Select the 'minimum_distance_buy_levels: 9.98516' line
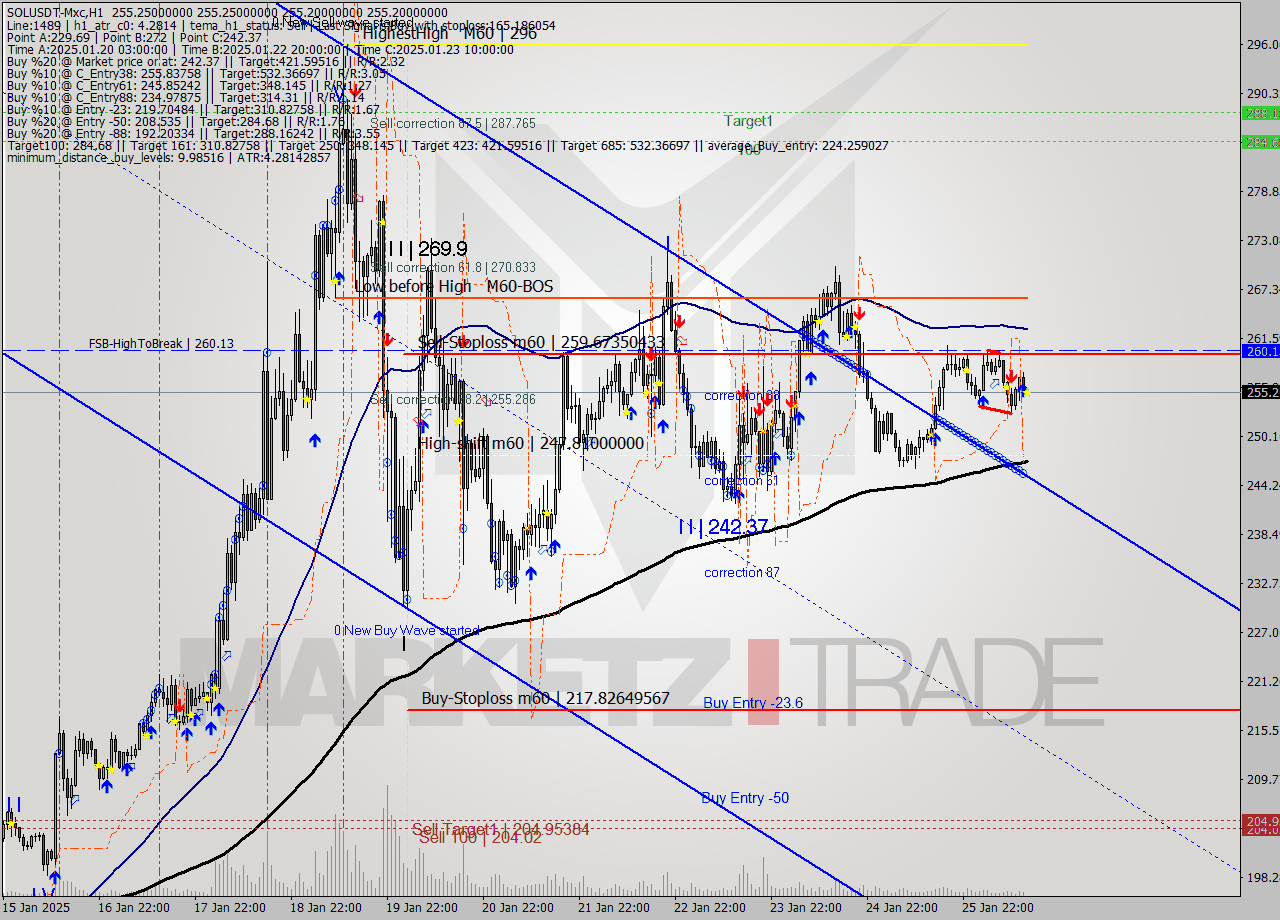The width and height of the screenshot is (1280, 920). coord(168,157)
